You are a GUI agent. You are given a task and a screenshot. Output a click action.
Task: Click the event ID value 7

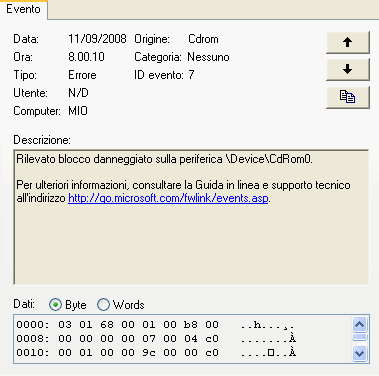coord(191,75)
